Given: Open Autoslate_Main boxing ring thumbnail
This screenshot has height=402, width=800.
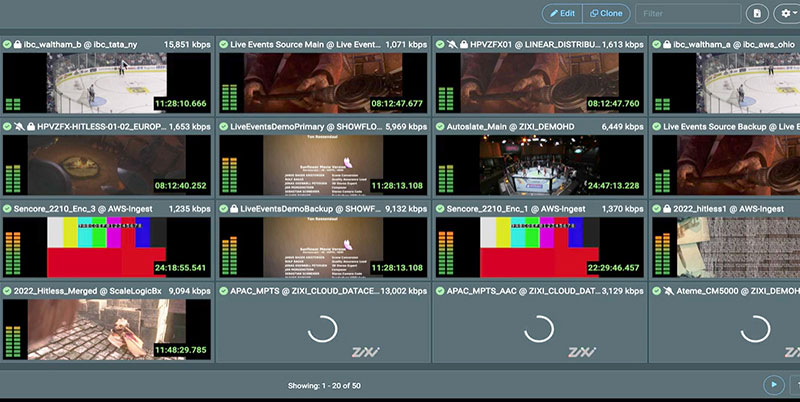Looking at the screenshot, I should pyautogui.click(x=539, y=165).
